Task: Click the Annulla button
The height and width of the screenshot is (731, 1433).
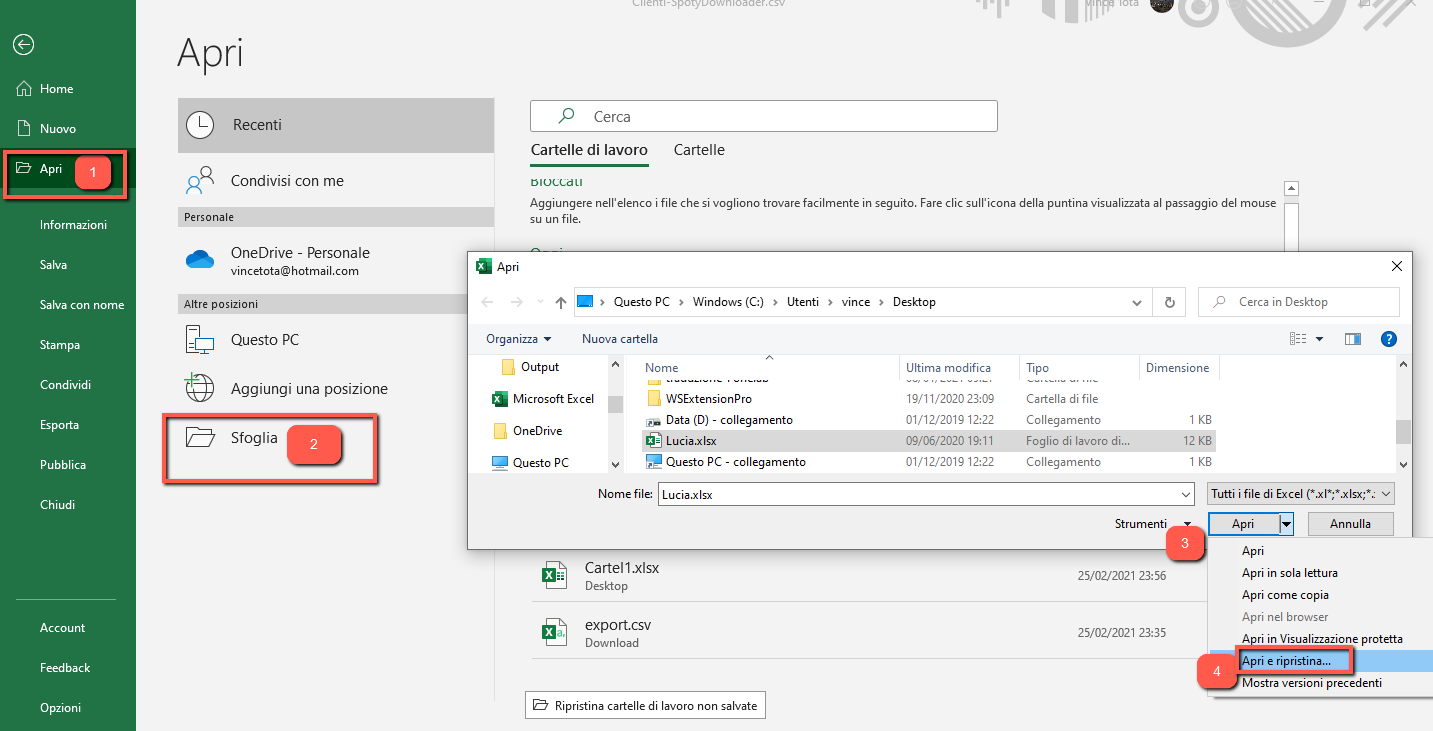Action: [x=1350, y=524]
